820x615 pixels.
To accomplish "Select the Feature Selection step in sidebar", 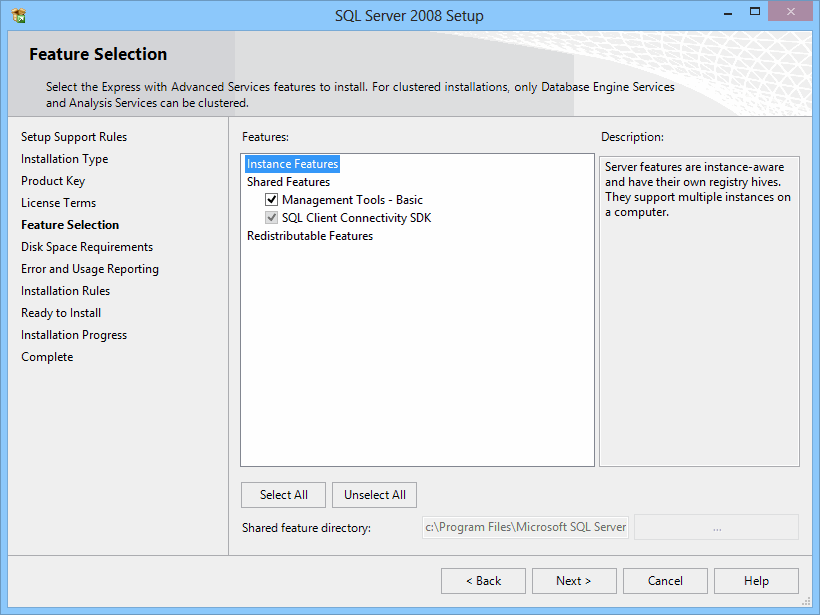I will 70,225.
